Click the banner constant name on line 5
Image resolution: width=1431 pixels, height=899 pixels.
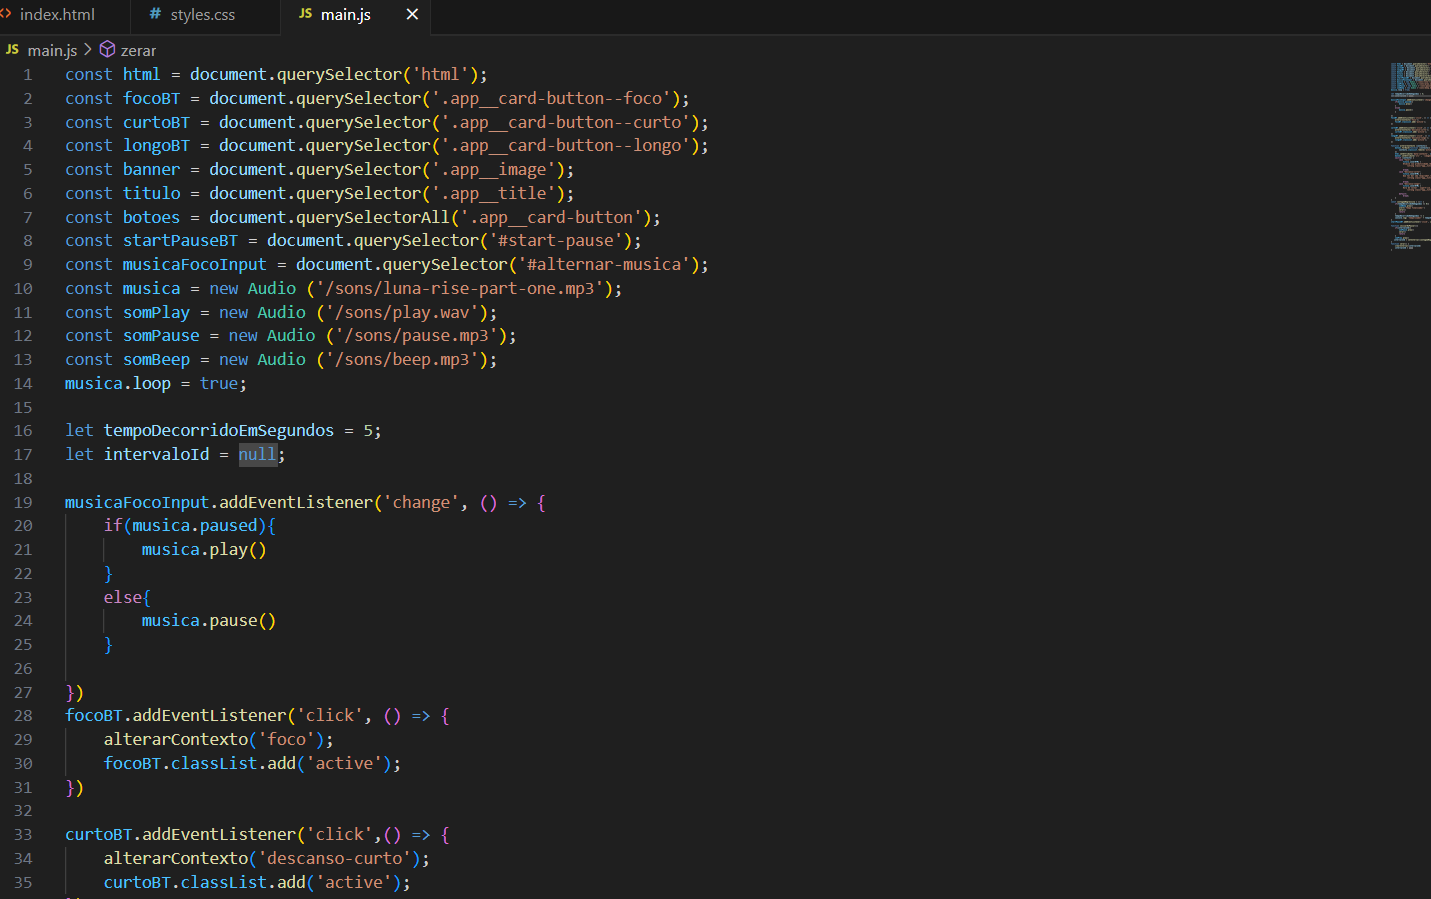(151, 169)
